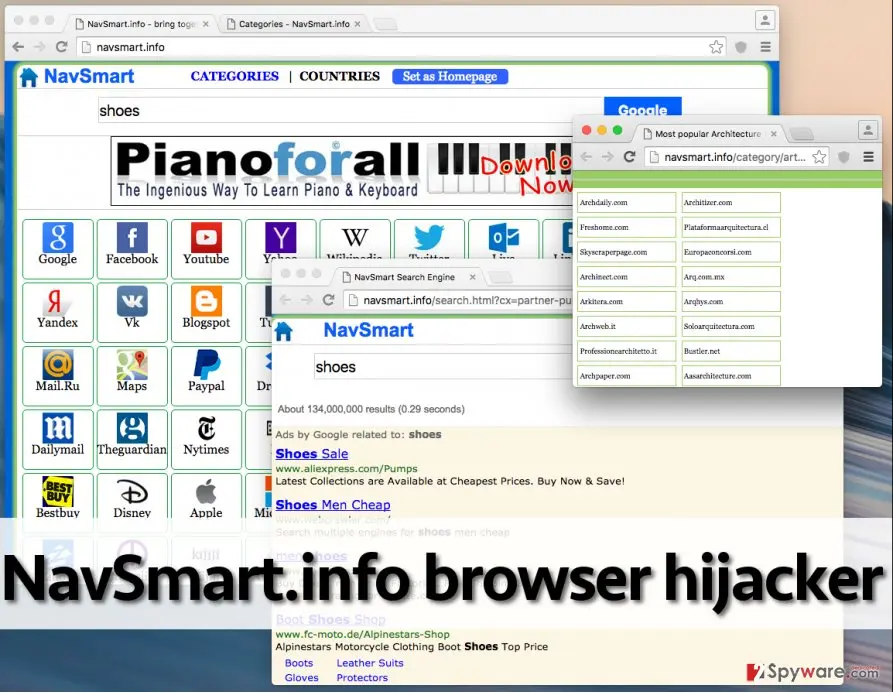This screenshot has height=693, width=893.
Task: Reload the NavSmart Search Engine window
Action: click(329, 300)
